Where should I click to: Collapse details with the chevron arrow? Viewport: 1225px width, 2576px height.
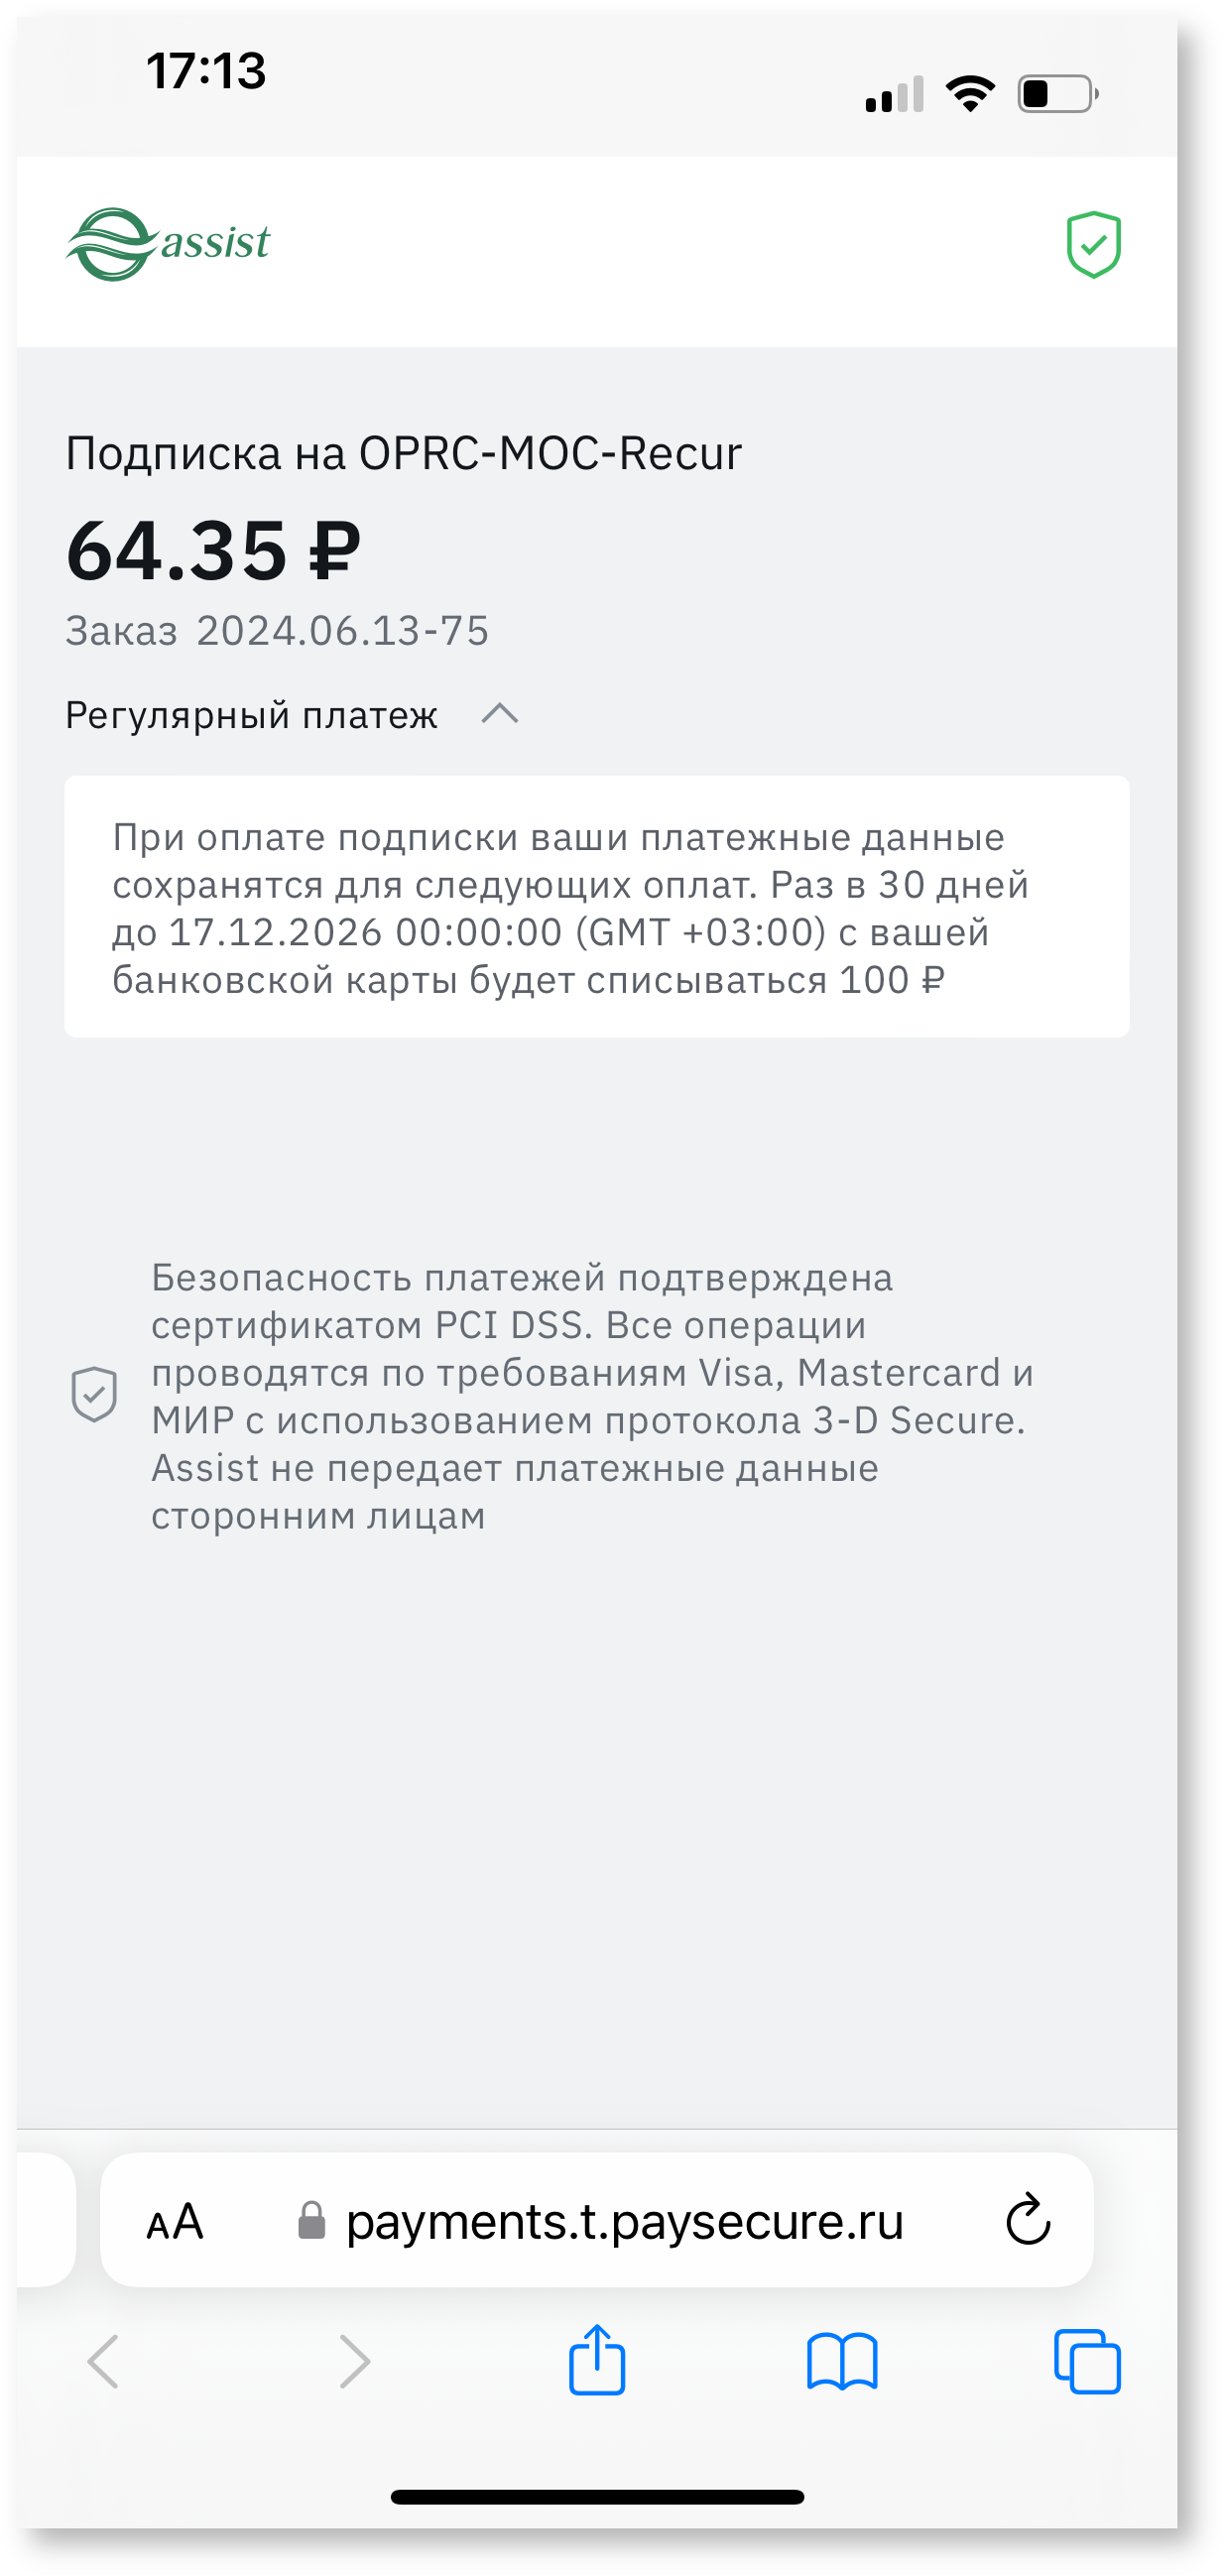click(500, 714)
